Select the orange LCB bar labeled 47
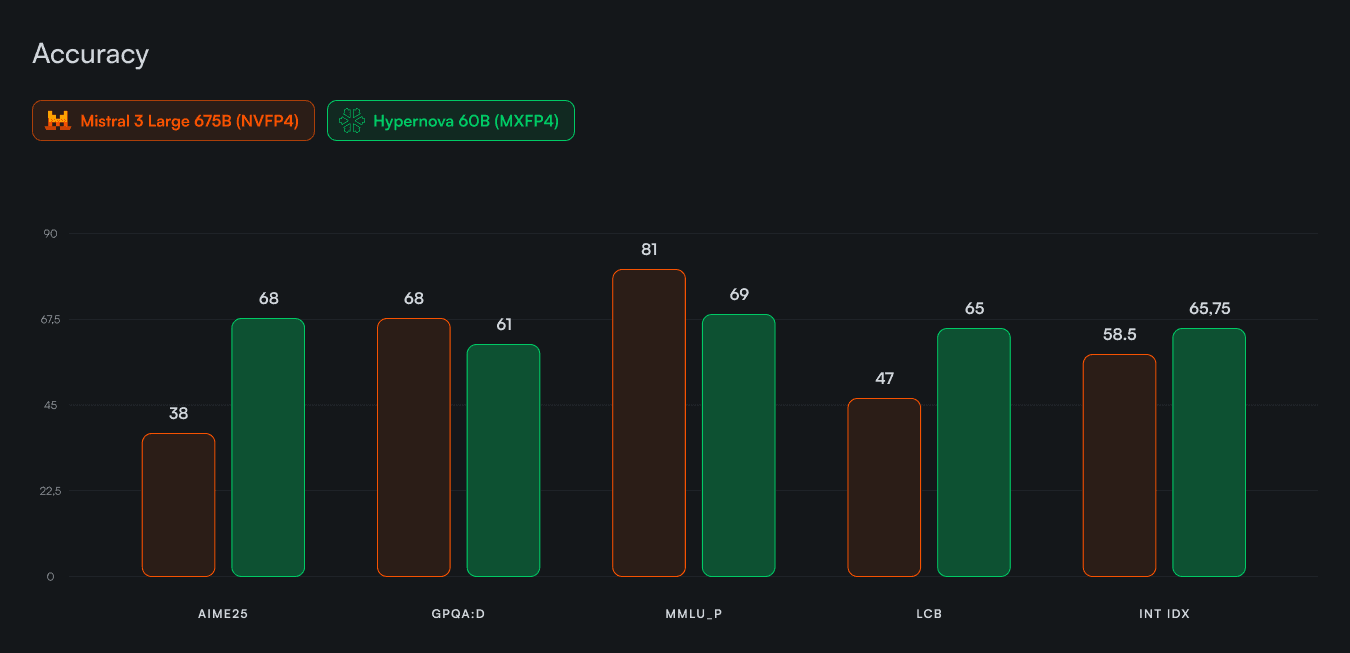1350x653 pixels. pos(884,487)
